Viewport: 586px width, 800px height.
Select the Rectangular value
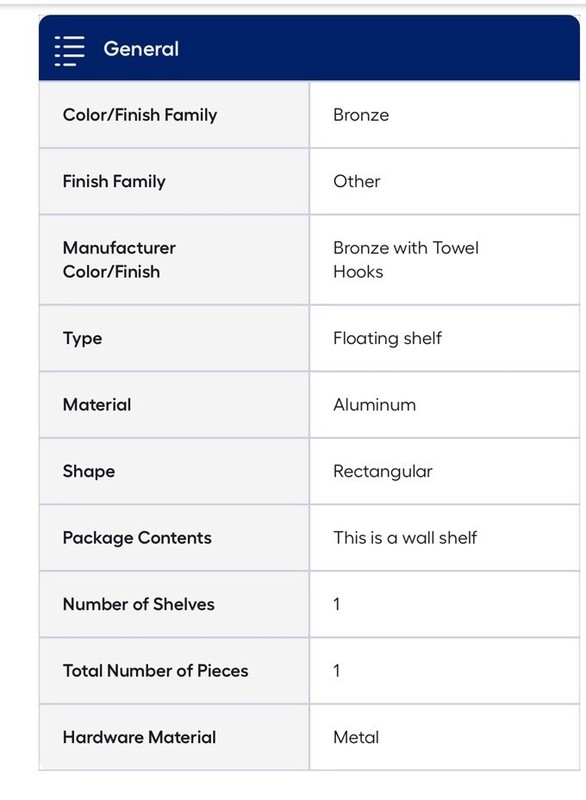coord(383,471)
